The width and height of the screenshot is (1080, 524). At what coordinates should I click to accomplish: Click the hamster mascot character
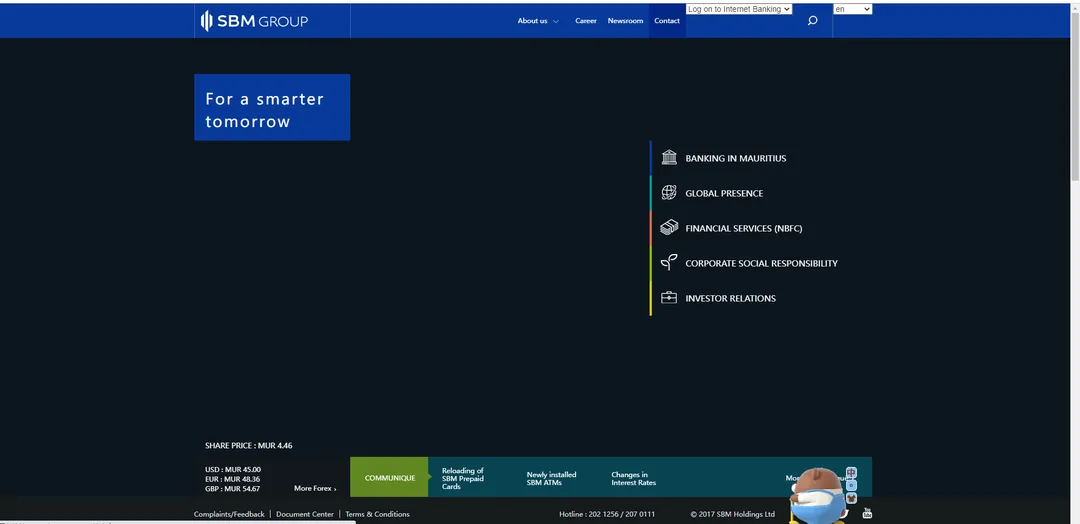click(x=818, y=496)
